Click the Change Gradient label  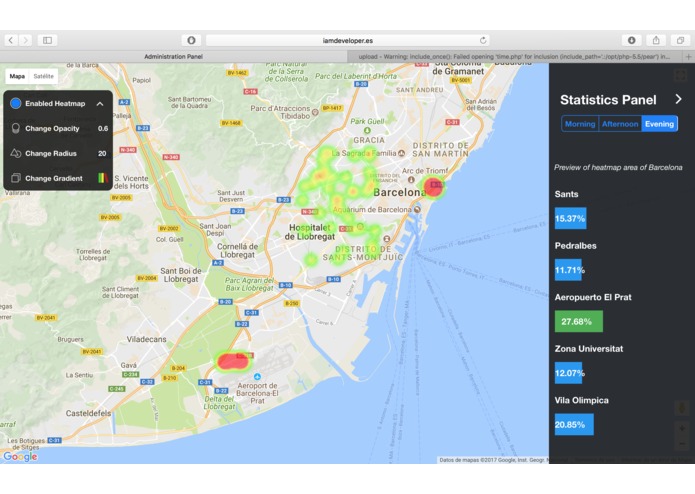[54, 178]
